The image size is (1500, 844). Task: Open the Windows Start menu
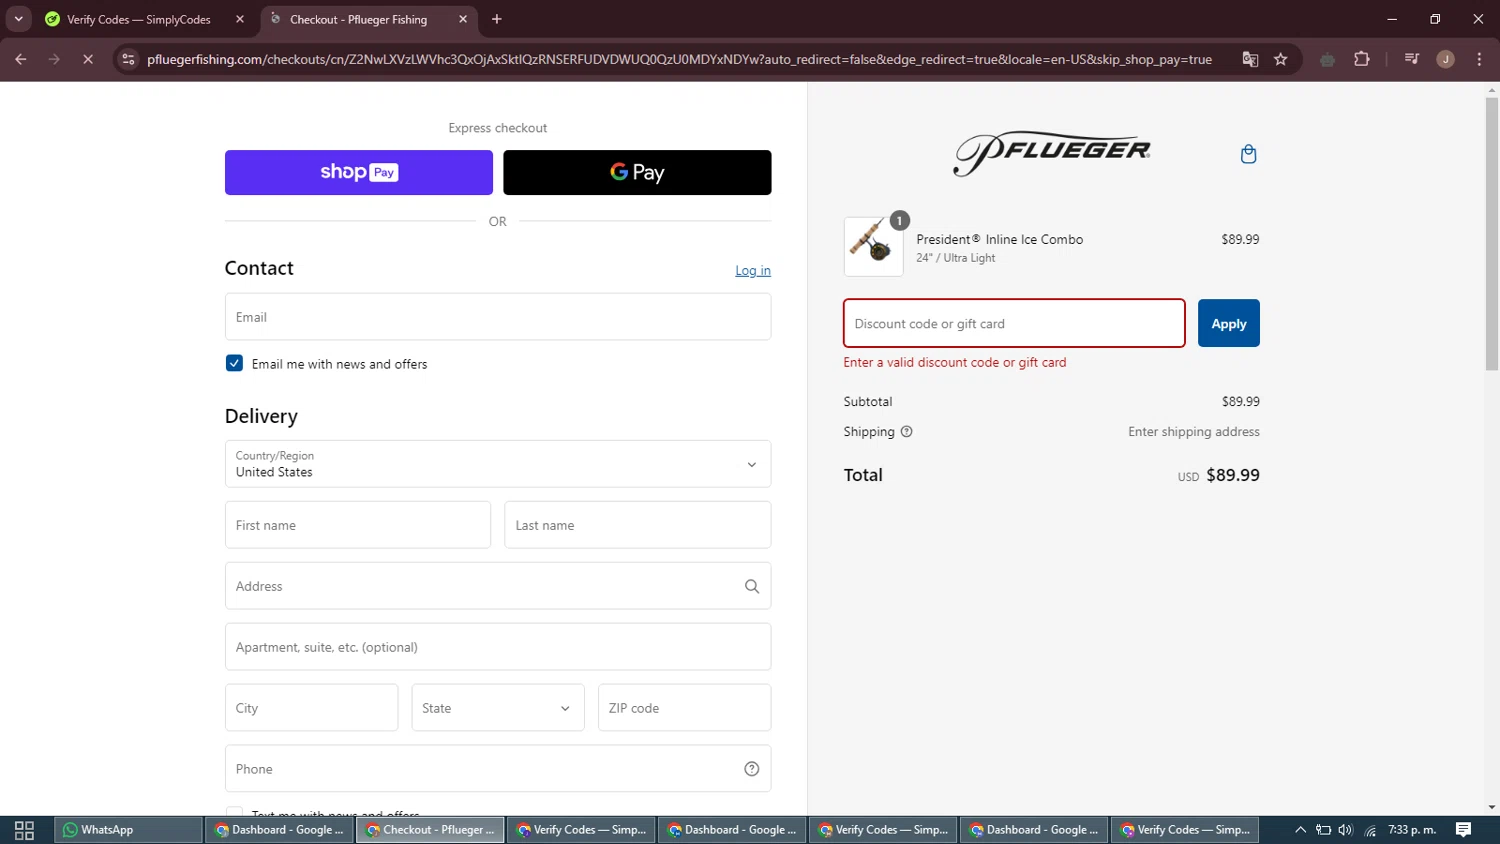24,830
